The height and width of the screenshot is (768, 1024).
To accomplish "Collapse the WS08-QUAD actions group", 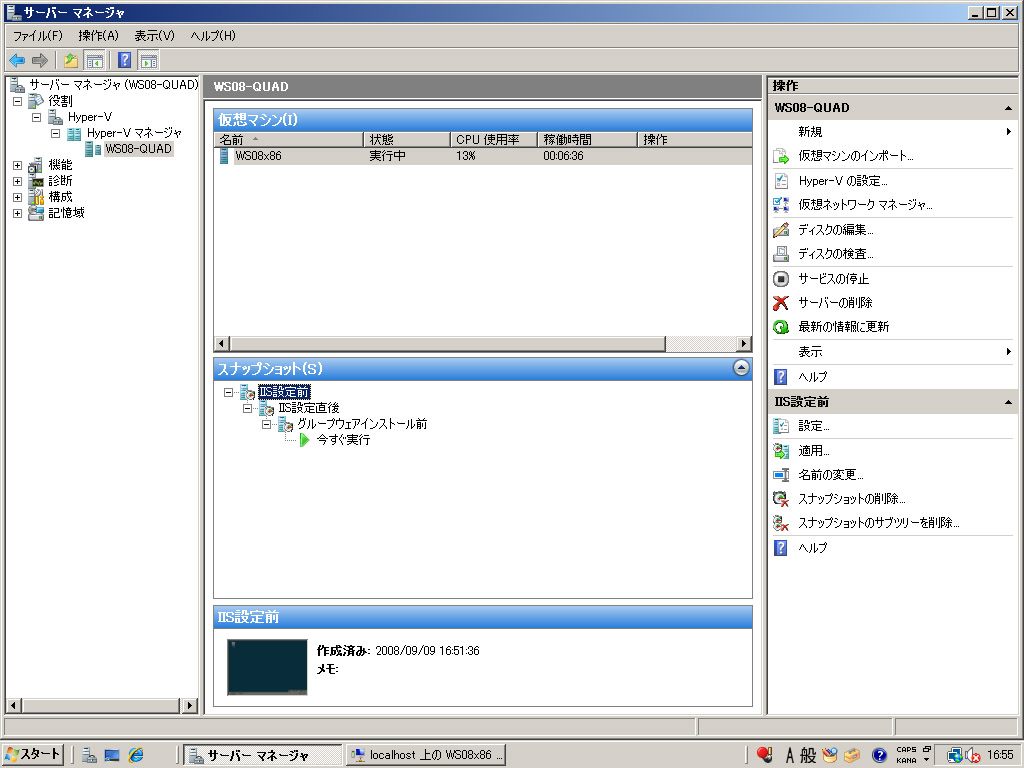I will point(1008,108).
